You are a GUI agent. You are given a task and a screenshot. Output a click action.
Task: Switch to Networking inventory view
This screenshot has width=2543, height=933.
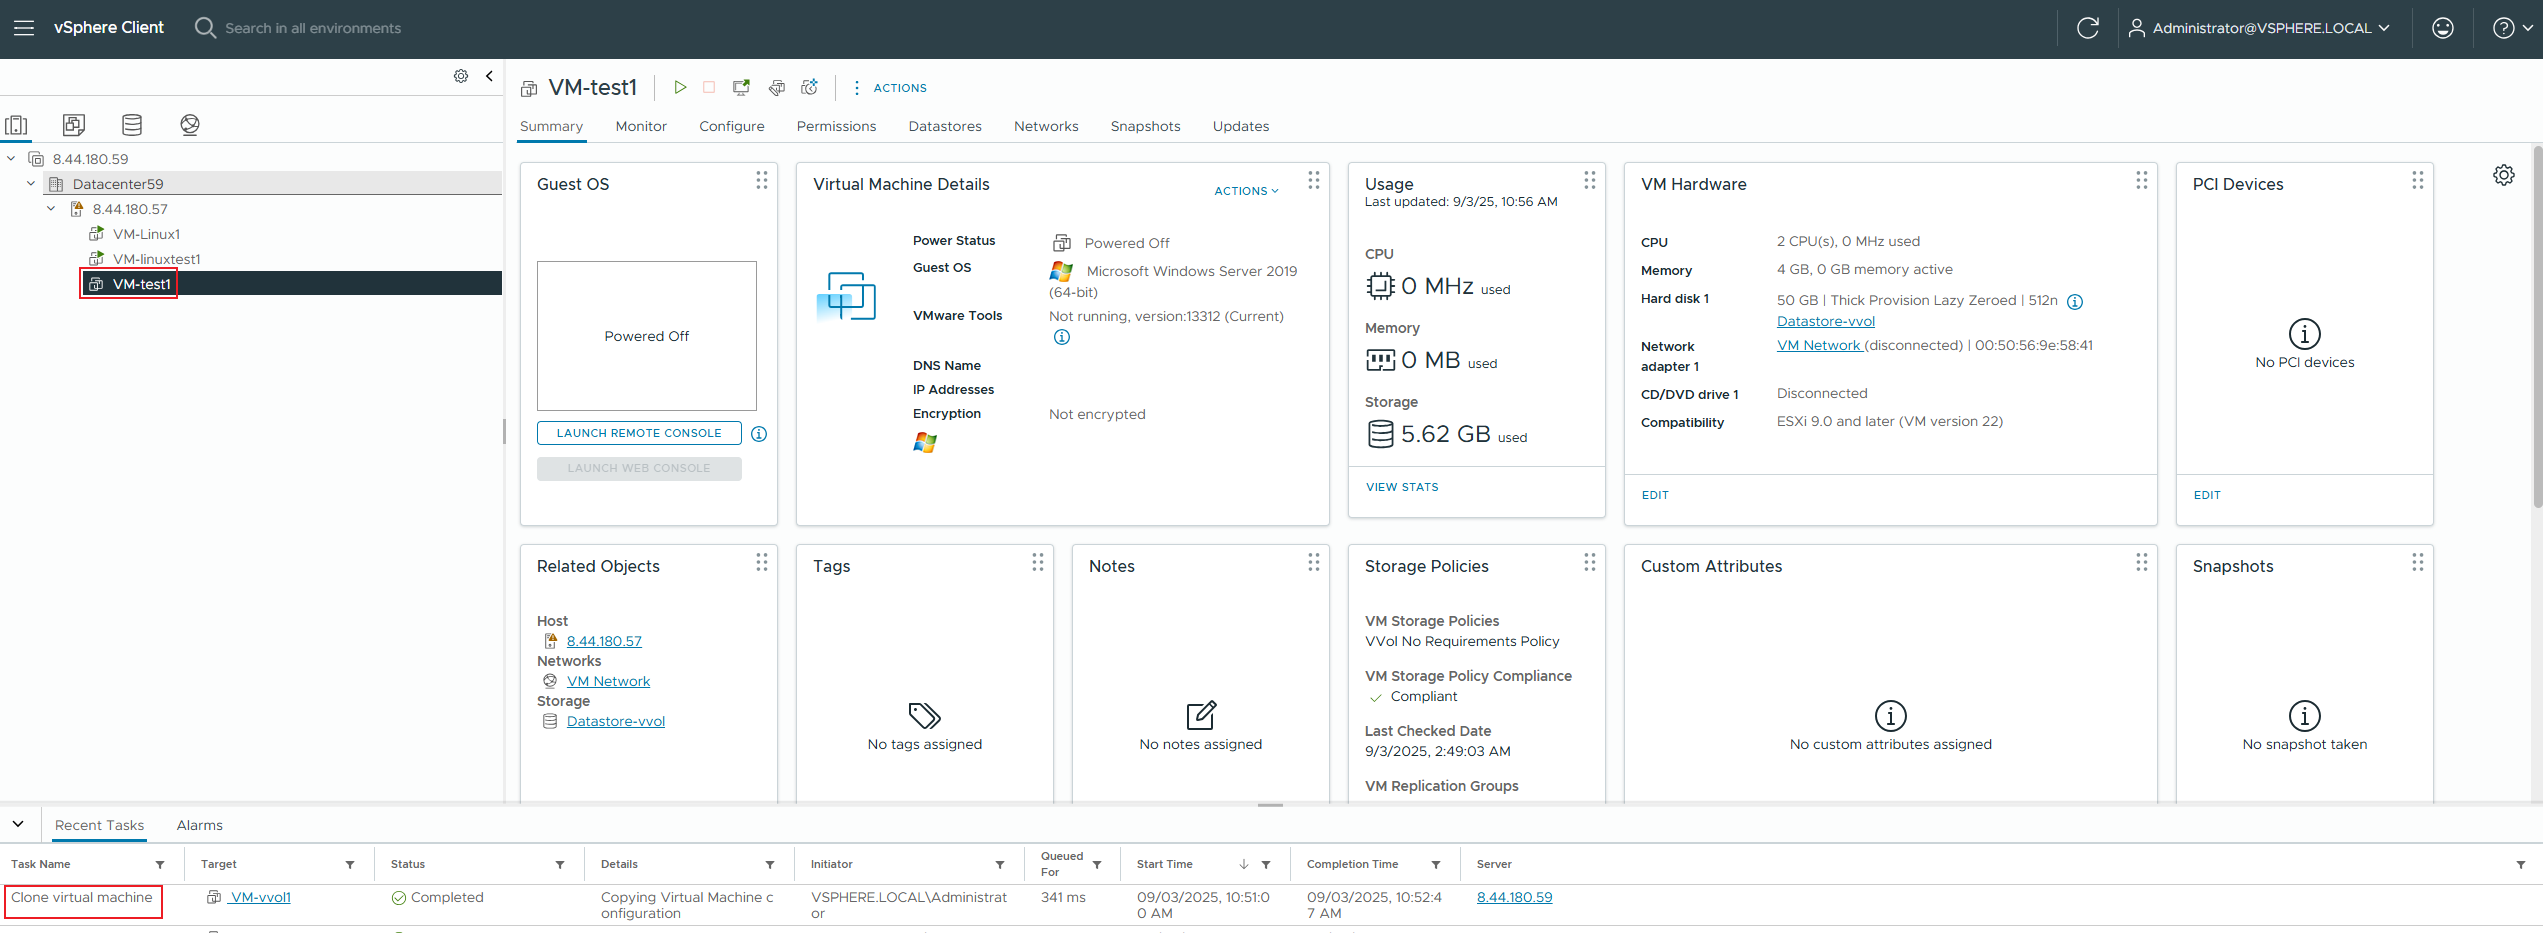(190, 125)
